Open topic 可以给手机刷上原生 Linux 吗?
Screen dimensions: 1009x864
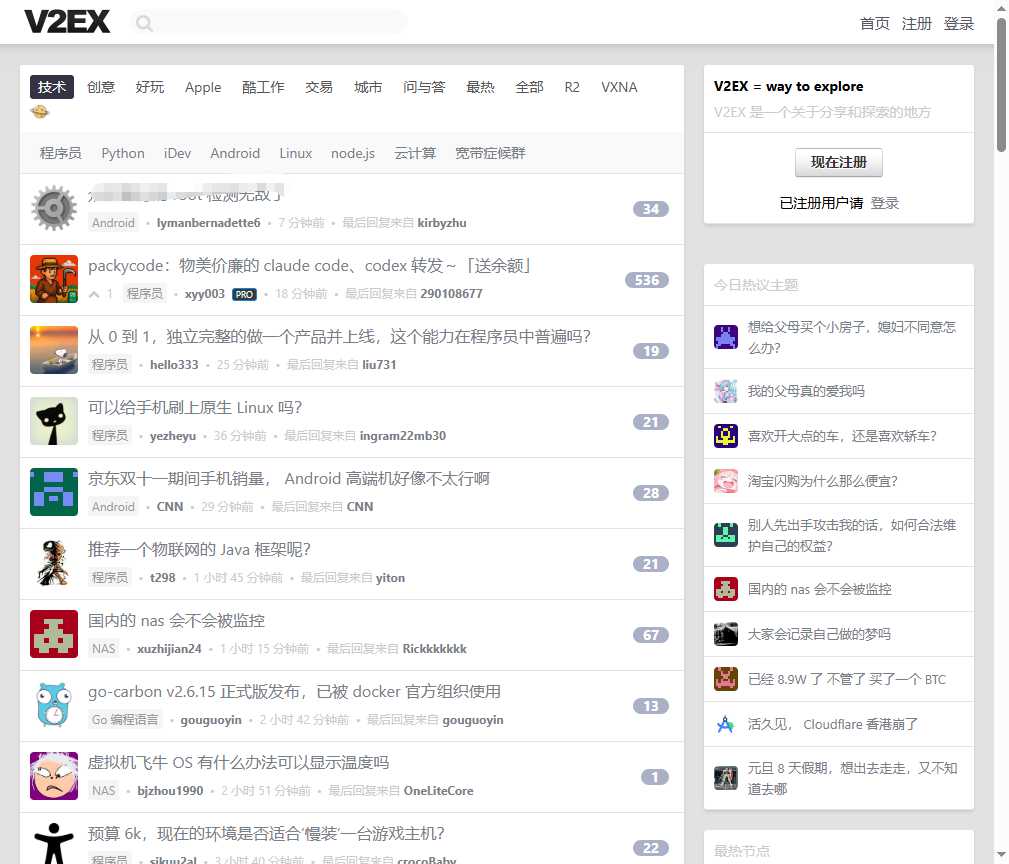pyautogui.click(x=195, y=408)
